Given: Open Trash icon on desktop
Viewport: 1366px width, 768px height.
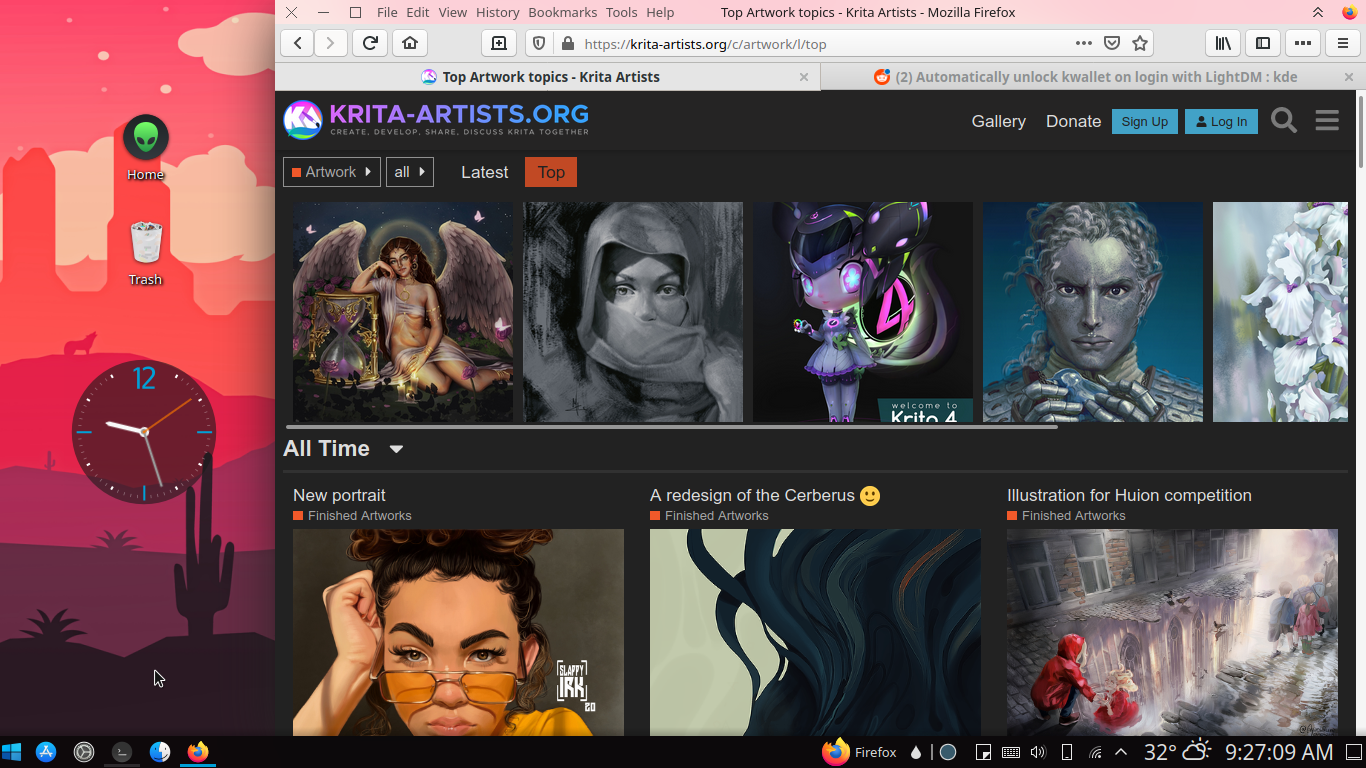Looking at the screenshot, I should coord(146,252).
